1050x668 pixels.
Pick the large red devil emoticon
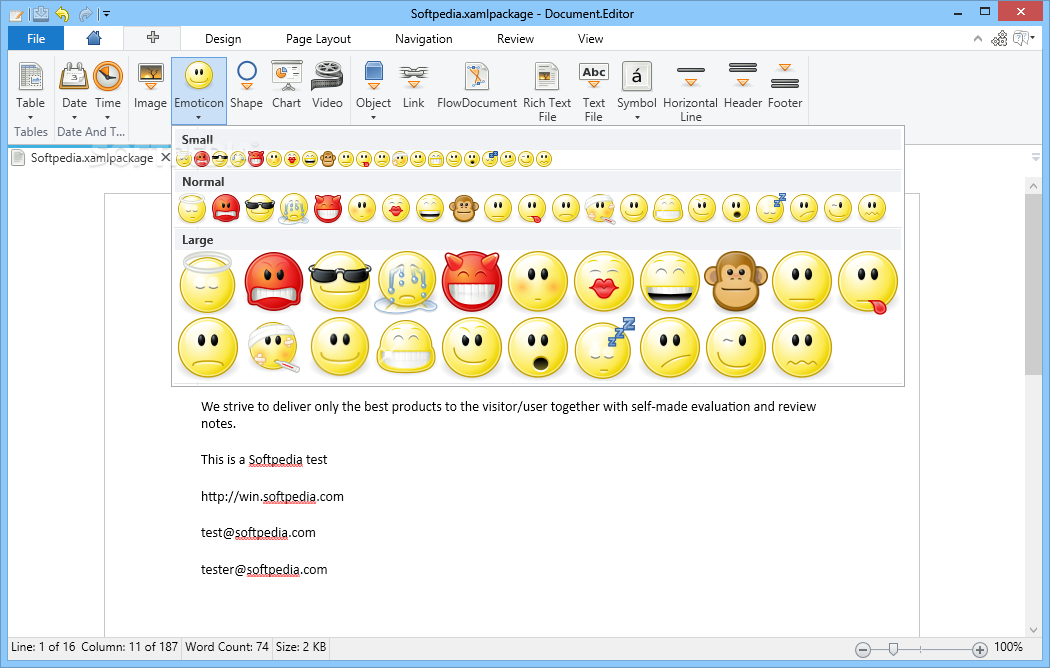[472, 282]
